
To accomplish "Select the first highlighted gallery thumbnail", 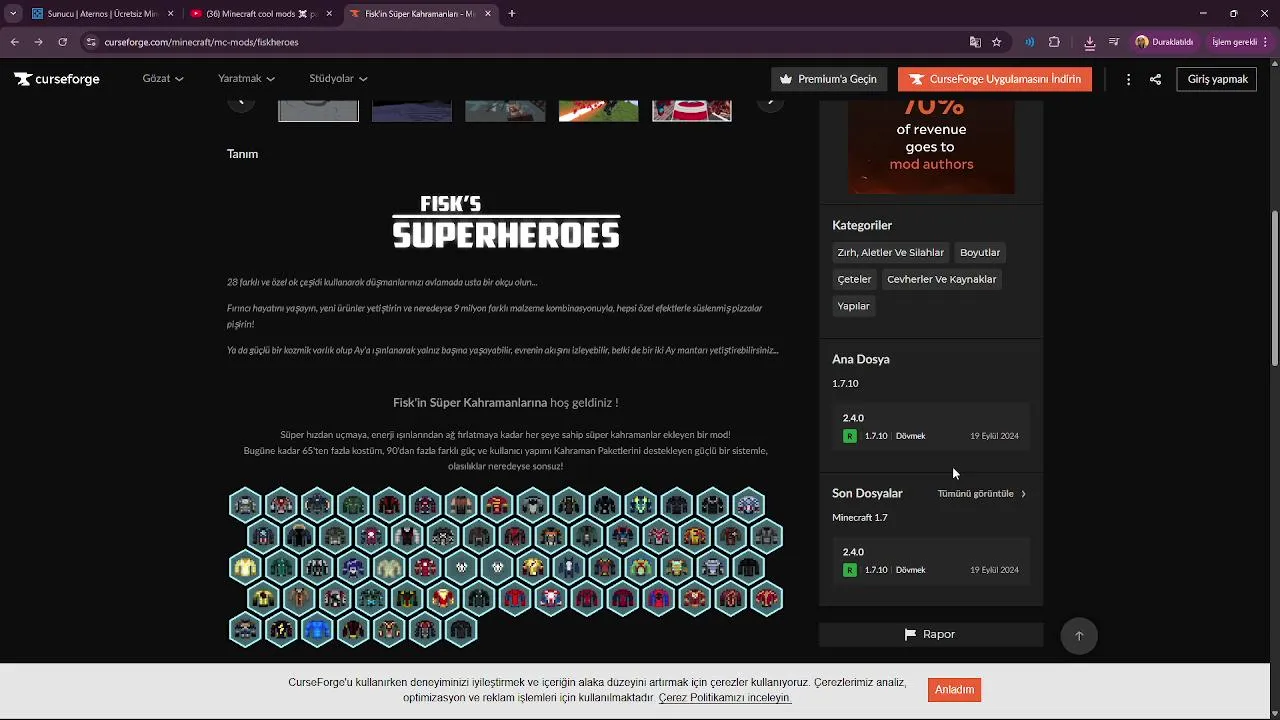I will click(318, 109).
